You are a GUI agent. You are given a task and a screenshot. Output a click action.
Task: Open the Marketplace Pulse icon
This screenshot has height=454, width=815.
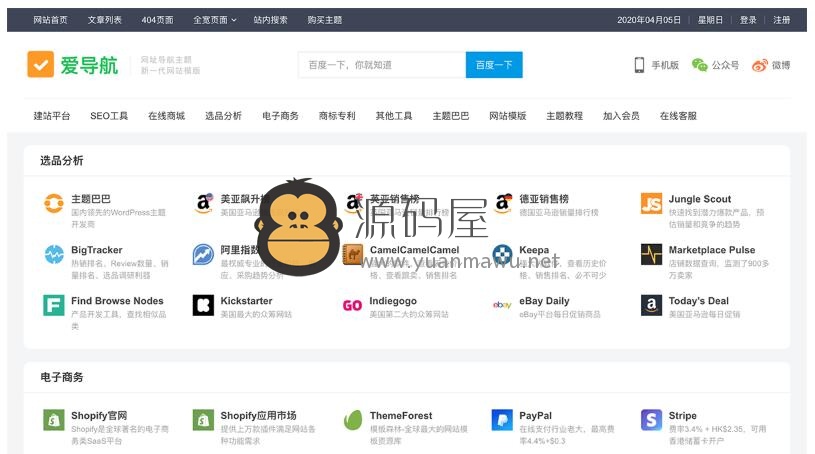[651, 254]
